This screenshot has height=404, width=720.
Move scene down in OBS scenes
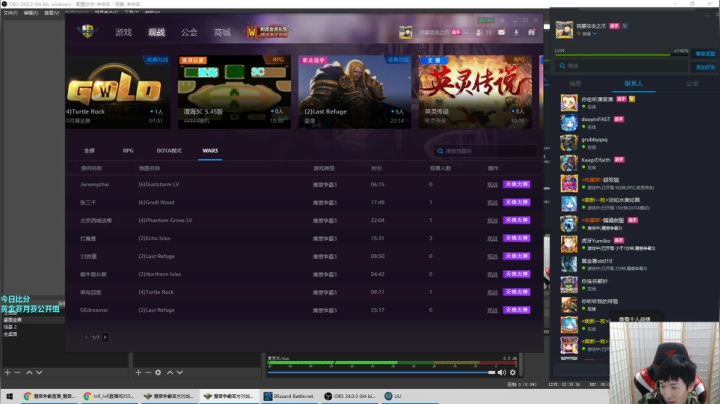tap(39, 372)
